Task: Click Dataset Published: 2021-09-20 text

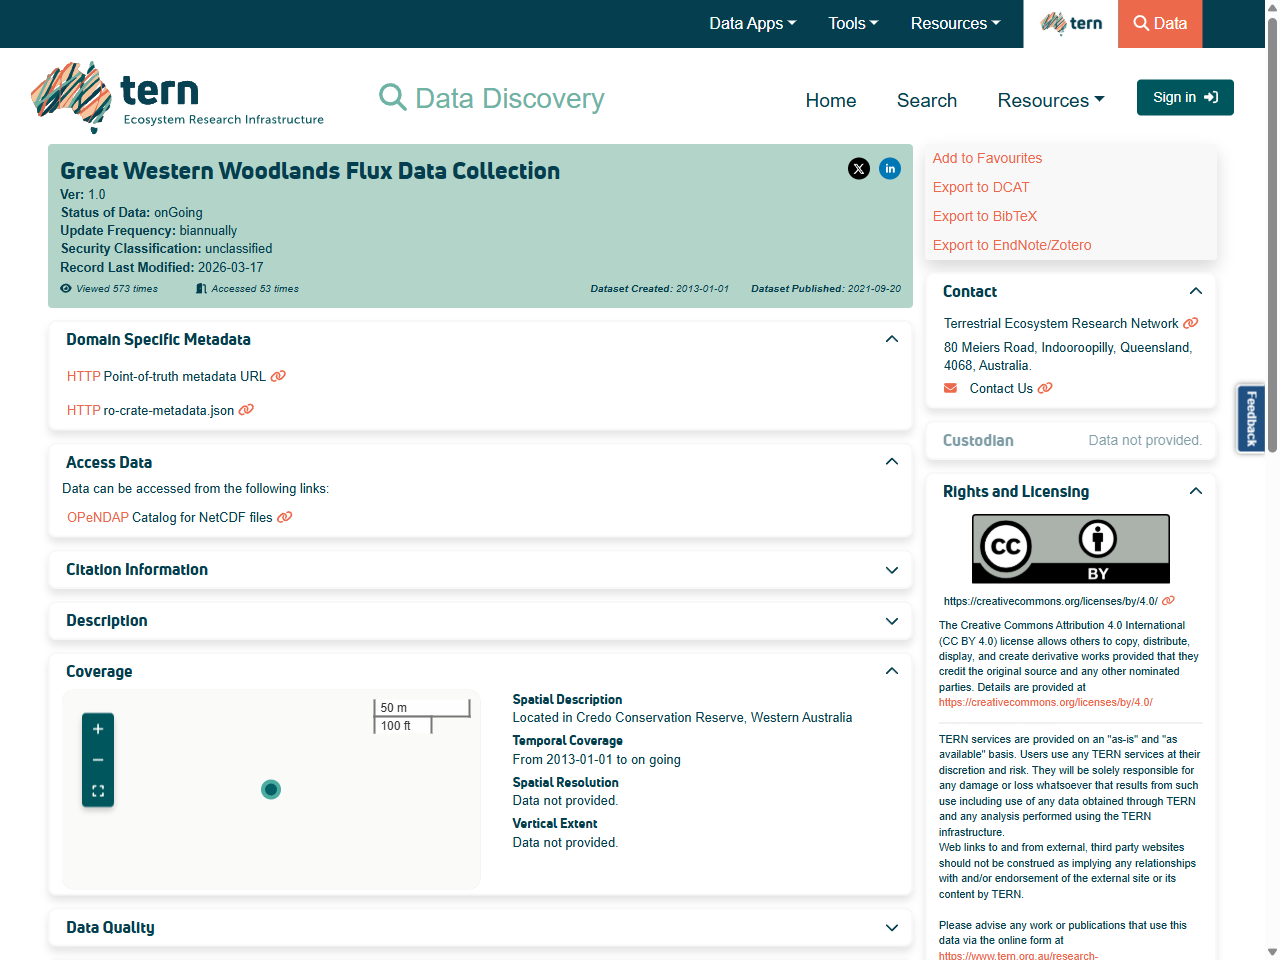Action: 826,288
